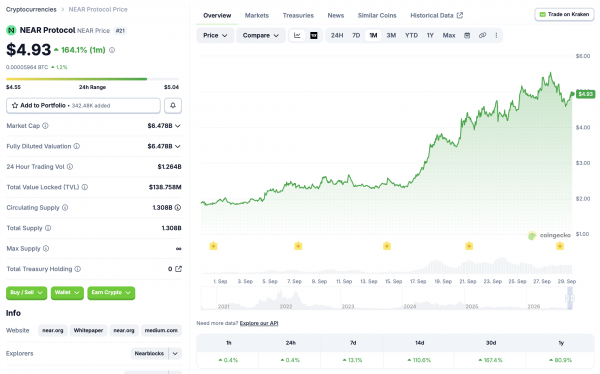Open Market Cap info tooltip icon

click(x=45, y=126)
